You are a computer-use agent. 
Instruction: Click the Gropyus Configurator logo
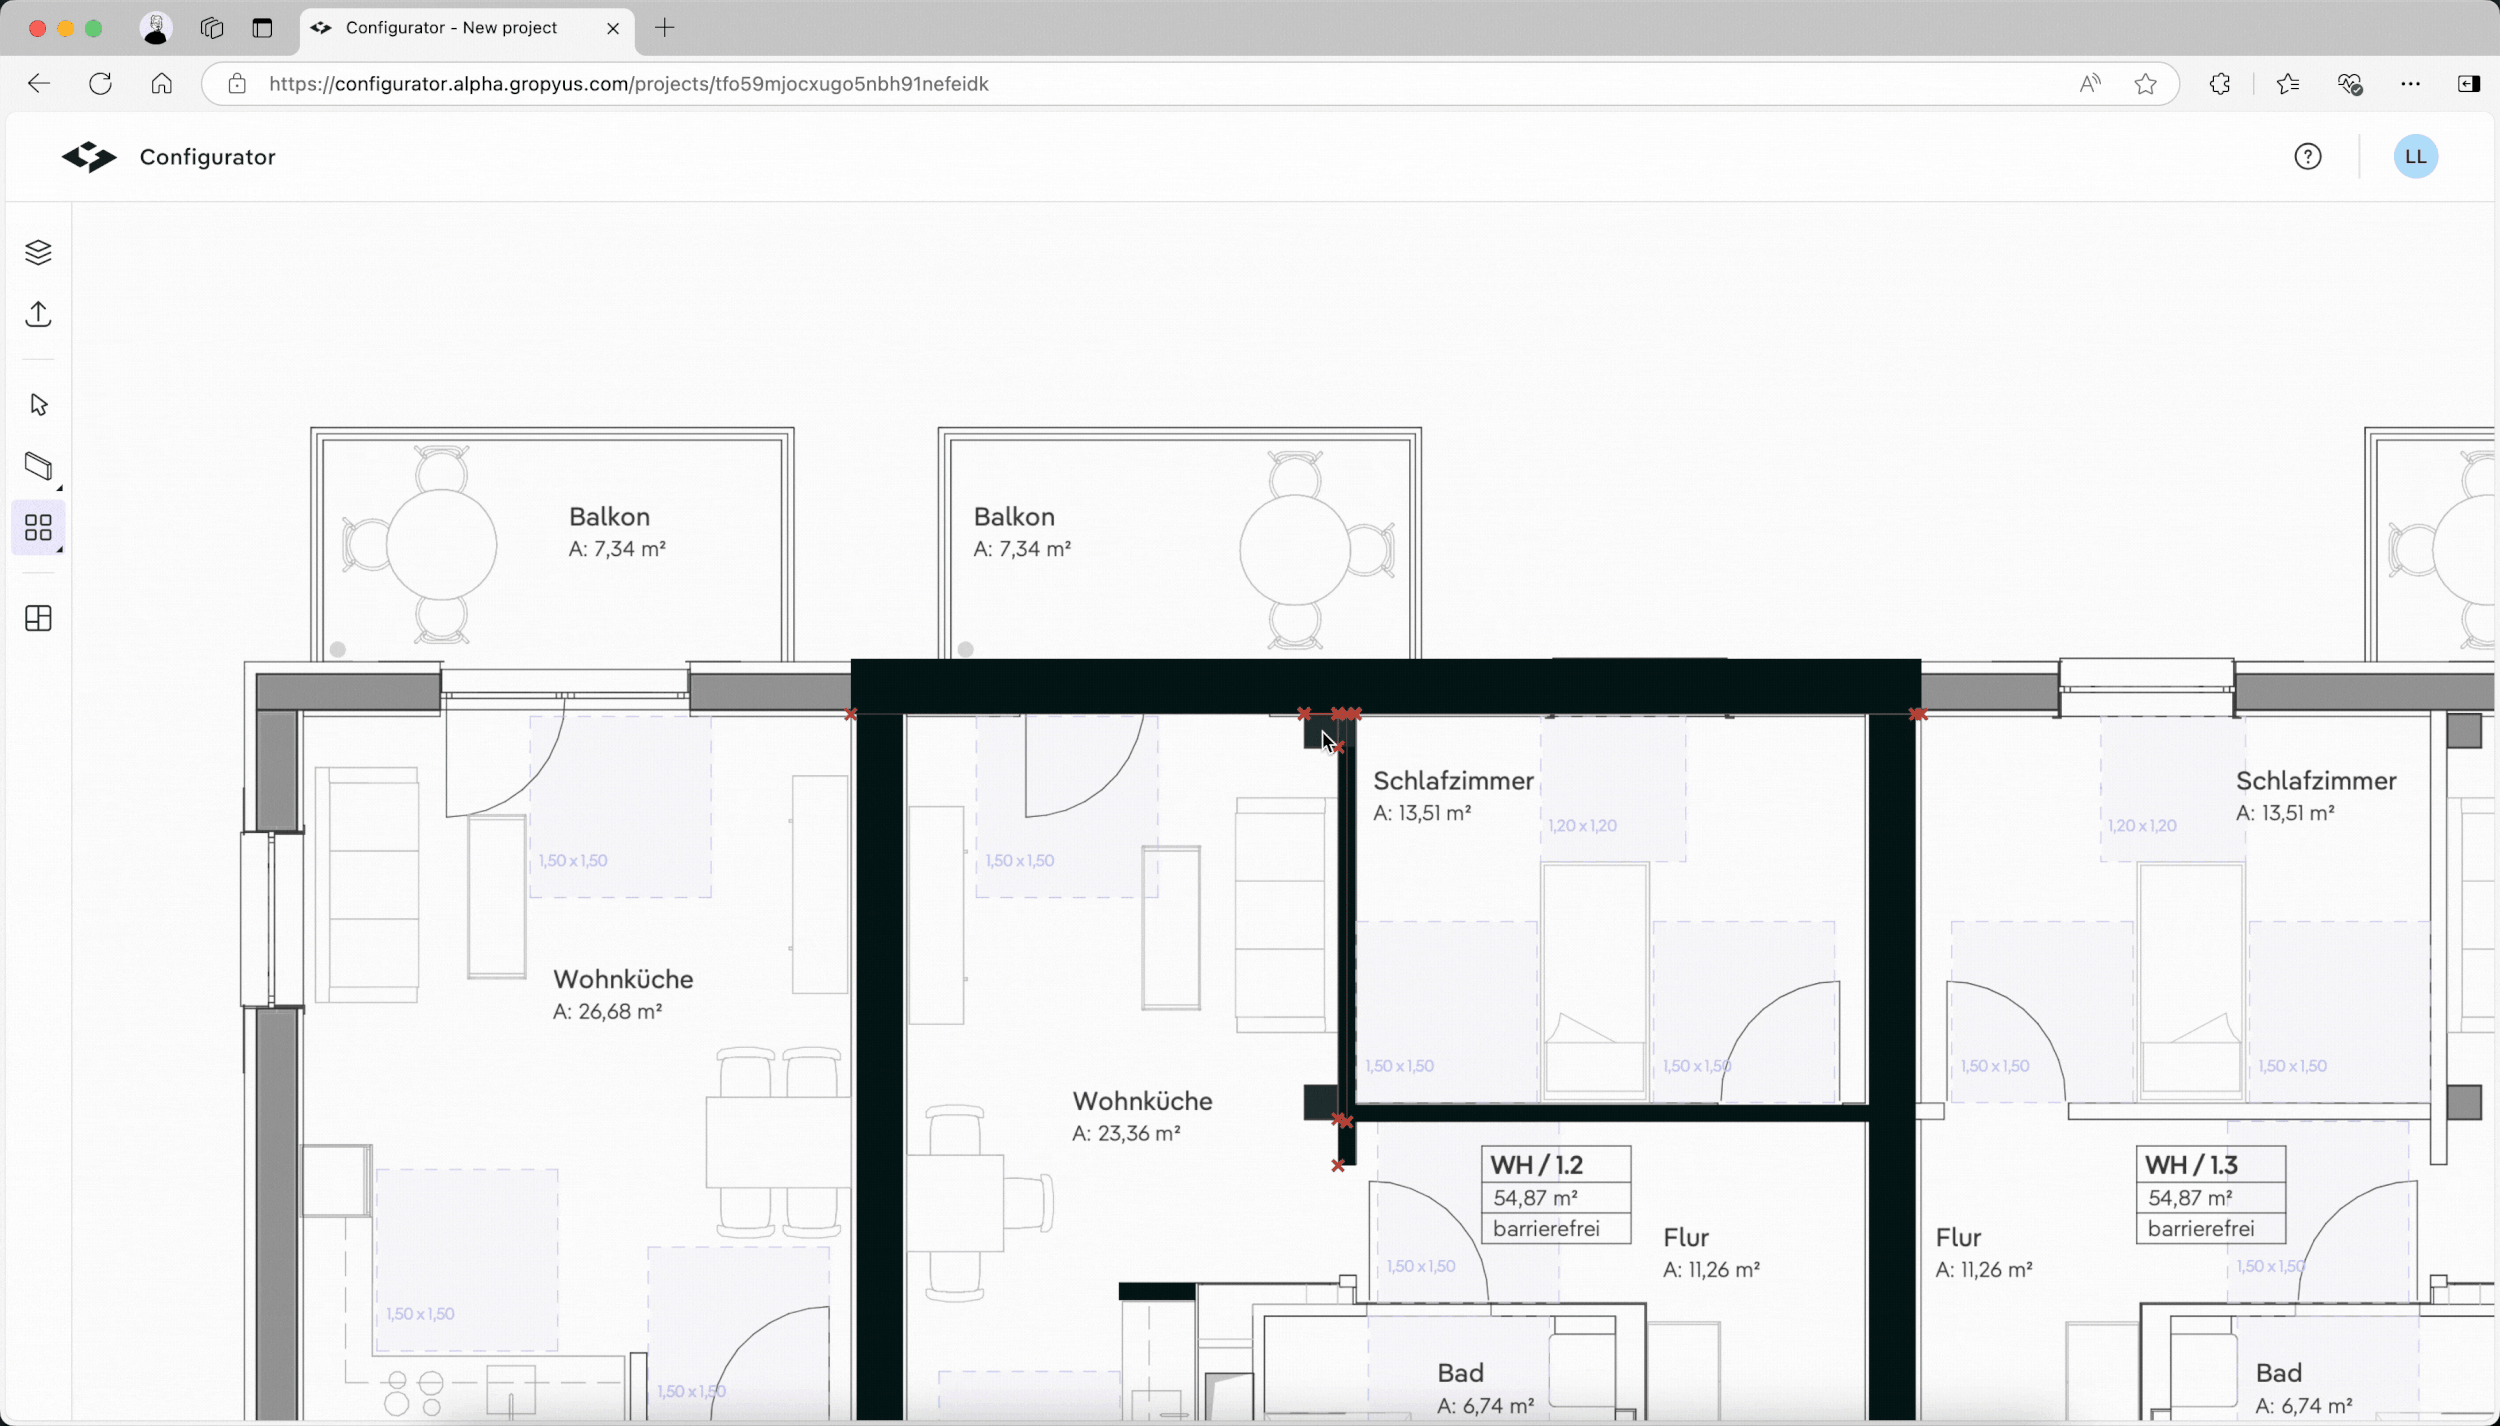click(x=89, y=157)
